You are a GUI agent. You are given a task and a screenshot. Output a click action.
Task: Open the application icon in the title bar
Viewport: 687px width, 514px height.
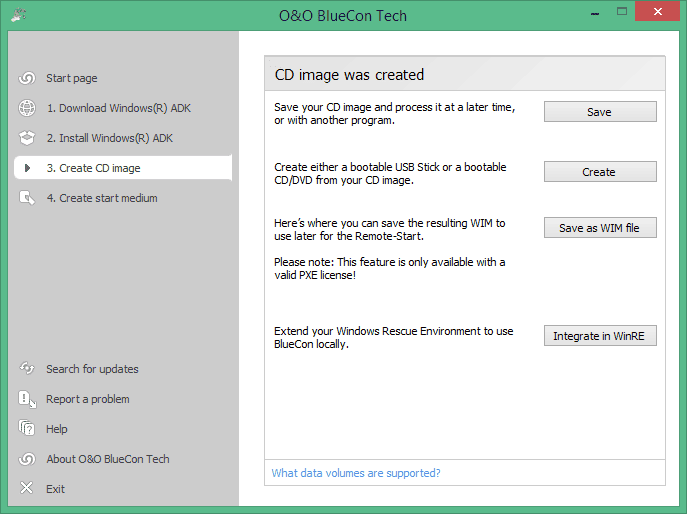click(x=18, y=15)
